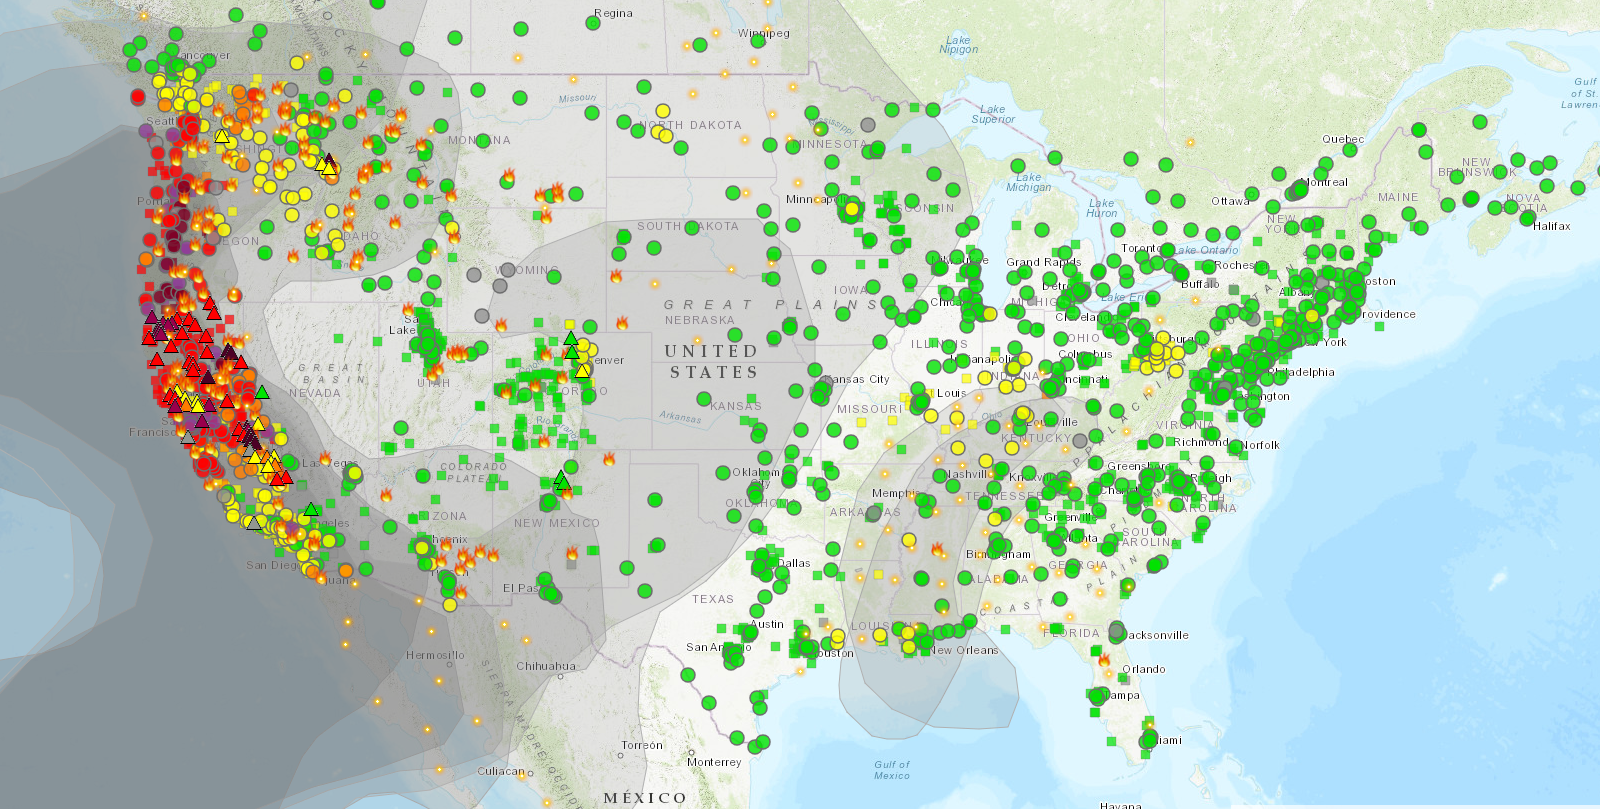Click the green monitor circle at Norfolk
Screen dimensions: 1600x809
point(1235,446)
